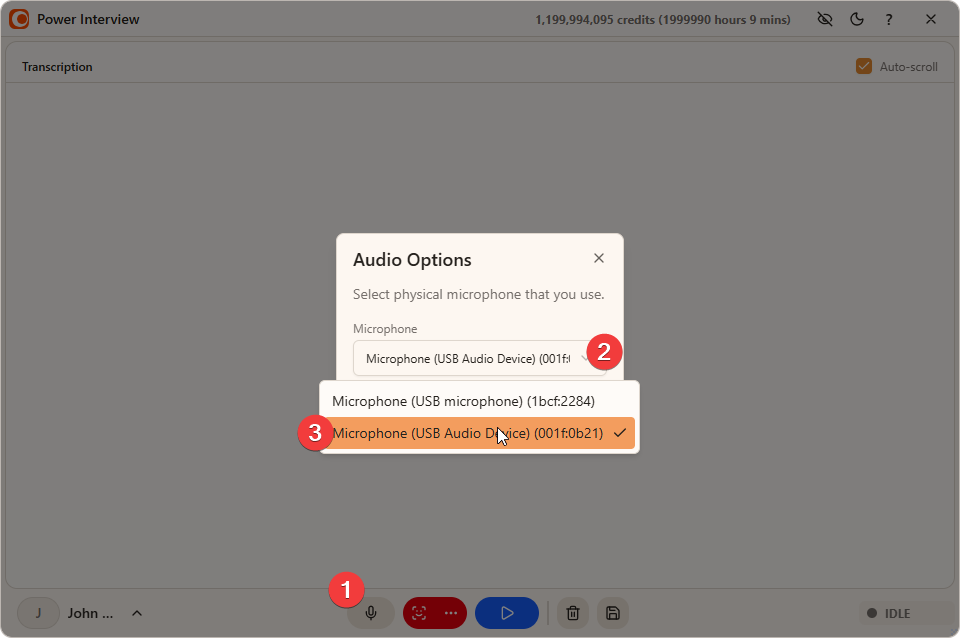Close the Audio Options dialog
Image resolution: width=960 pixels, height=640 pixels.
(599, 258)
